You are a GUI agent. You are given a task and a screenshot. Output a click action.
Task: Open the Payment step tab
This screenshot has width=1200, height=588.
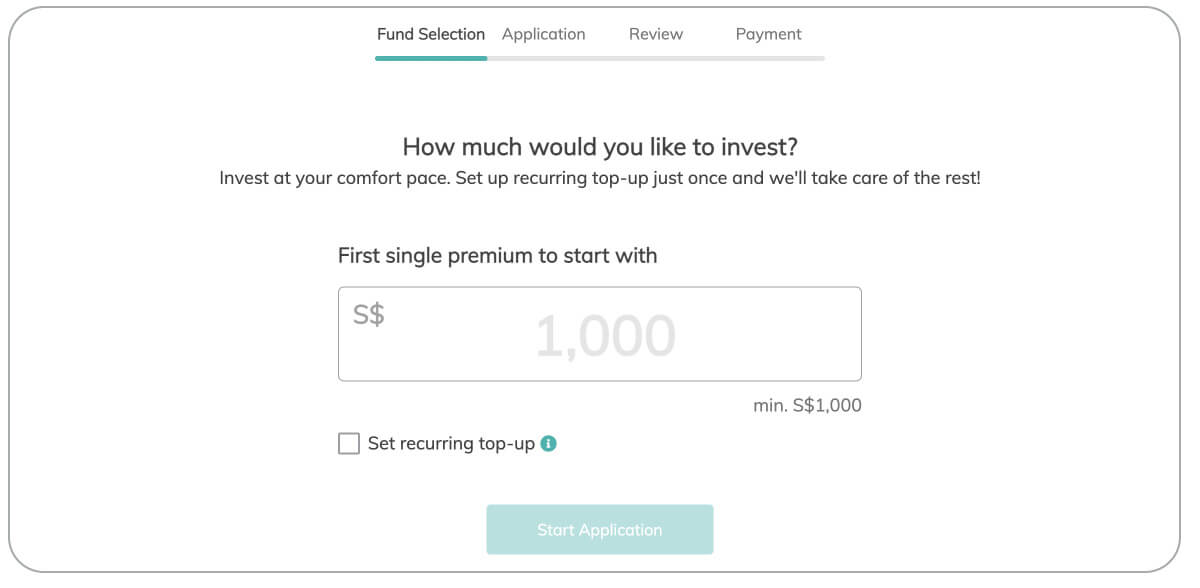tap(769, 34)
